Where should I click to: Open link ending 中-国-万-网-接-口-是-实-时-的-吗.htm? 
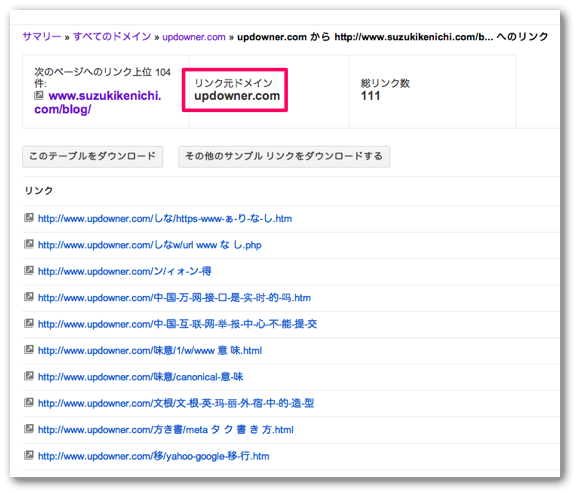tap(174, 298)
